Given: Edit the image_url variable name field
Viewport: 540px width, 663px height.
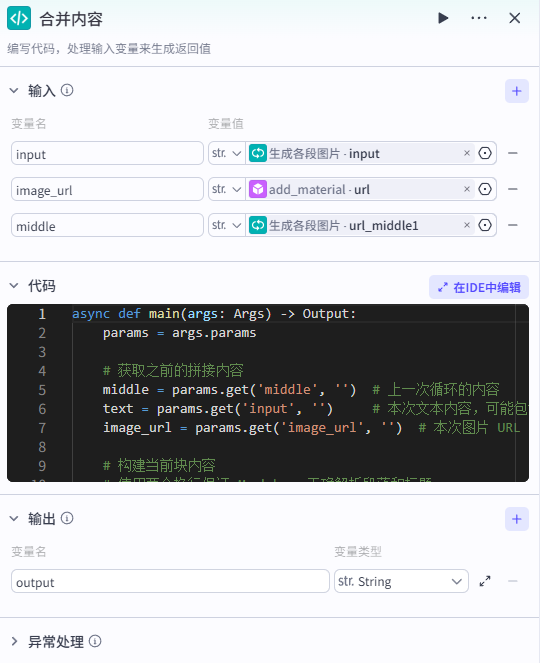Looking at the screenshot, I should click(x=107, y=189).
